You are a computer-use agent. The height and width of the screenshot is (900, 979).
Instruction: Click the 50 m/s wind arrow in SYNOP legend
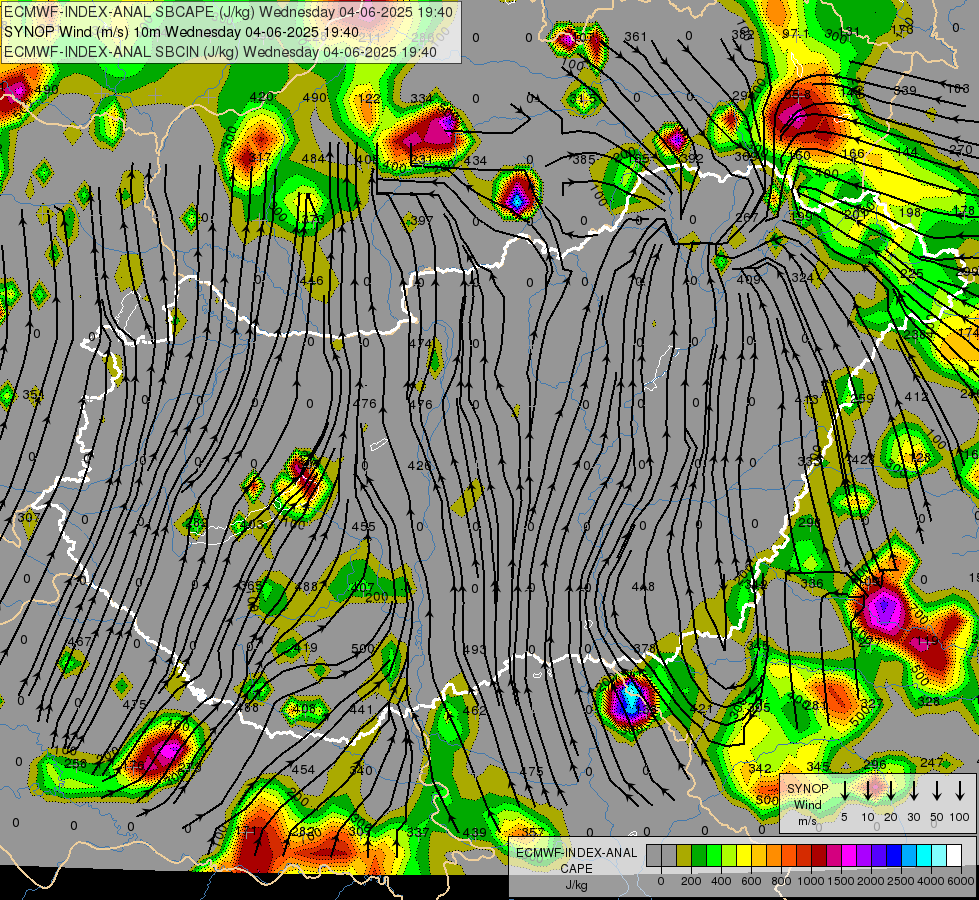[937, 791]
